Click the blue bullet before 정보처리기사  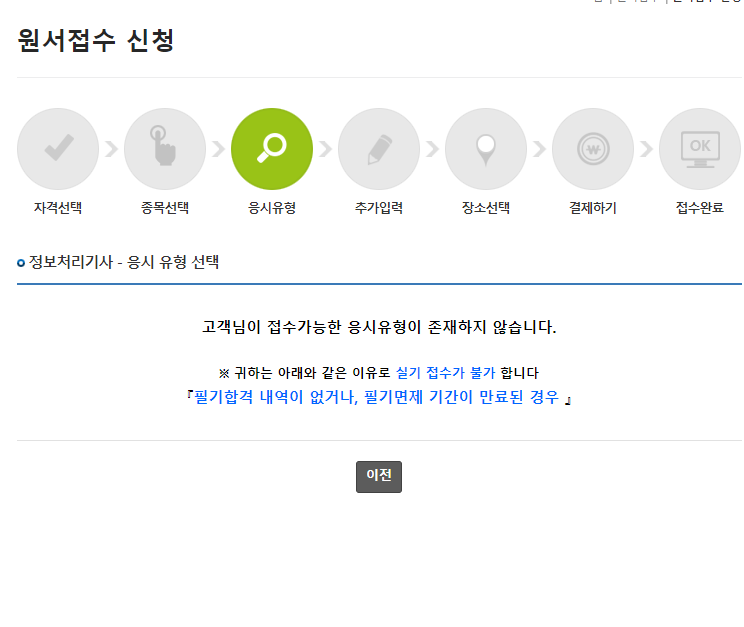(x=21, y=263)
